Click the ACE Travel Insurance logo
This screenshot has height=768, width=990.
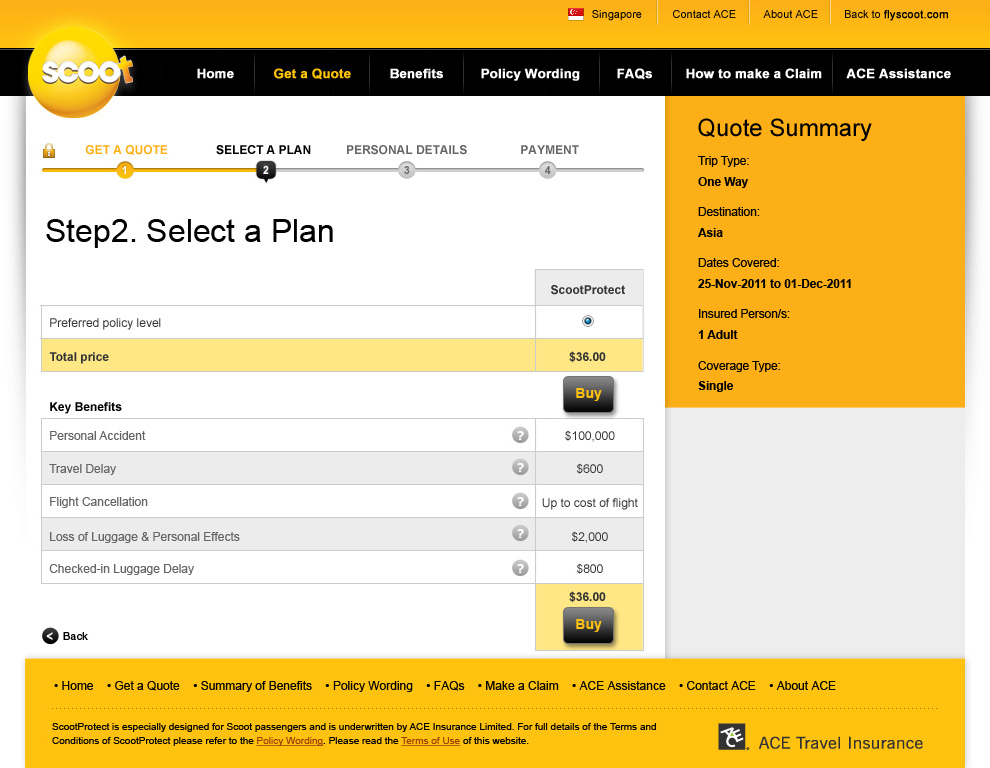(820, 740)
